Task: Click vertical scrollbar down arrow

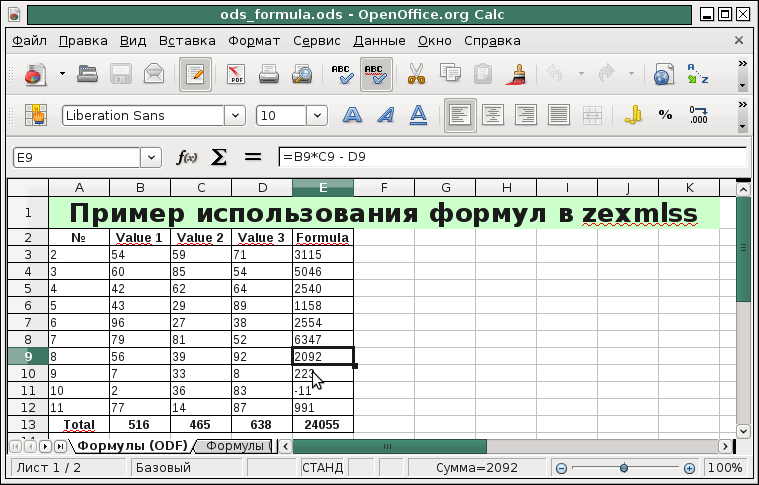Action: click(x=743, y=431)
